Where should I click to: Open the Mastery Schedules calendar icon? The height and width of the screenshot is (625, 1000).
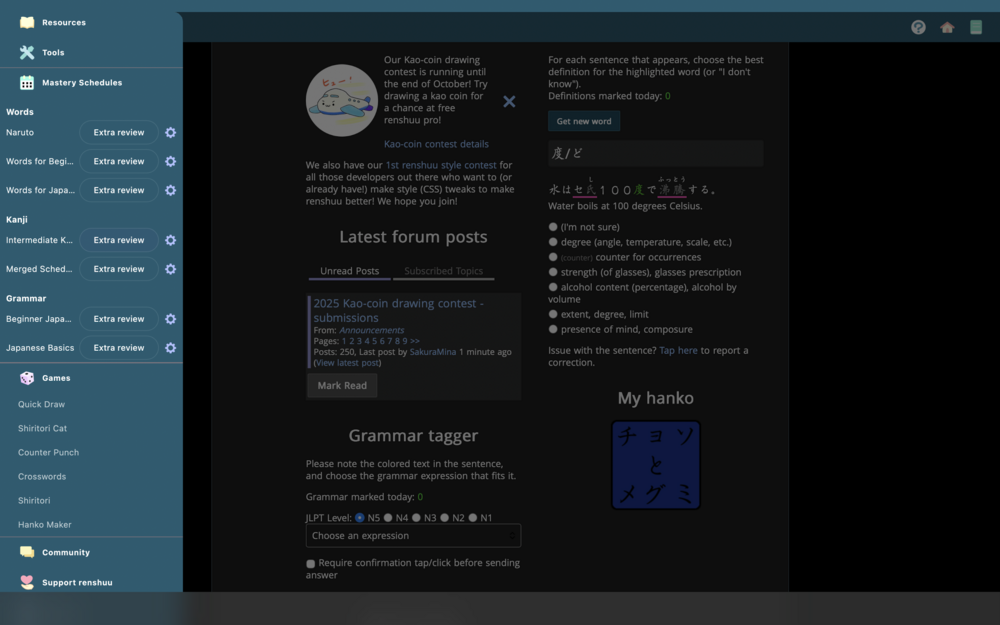(x=27, y=83)
